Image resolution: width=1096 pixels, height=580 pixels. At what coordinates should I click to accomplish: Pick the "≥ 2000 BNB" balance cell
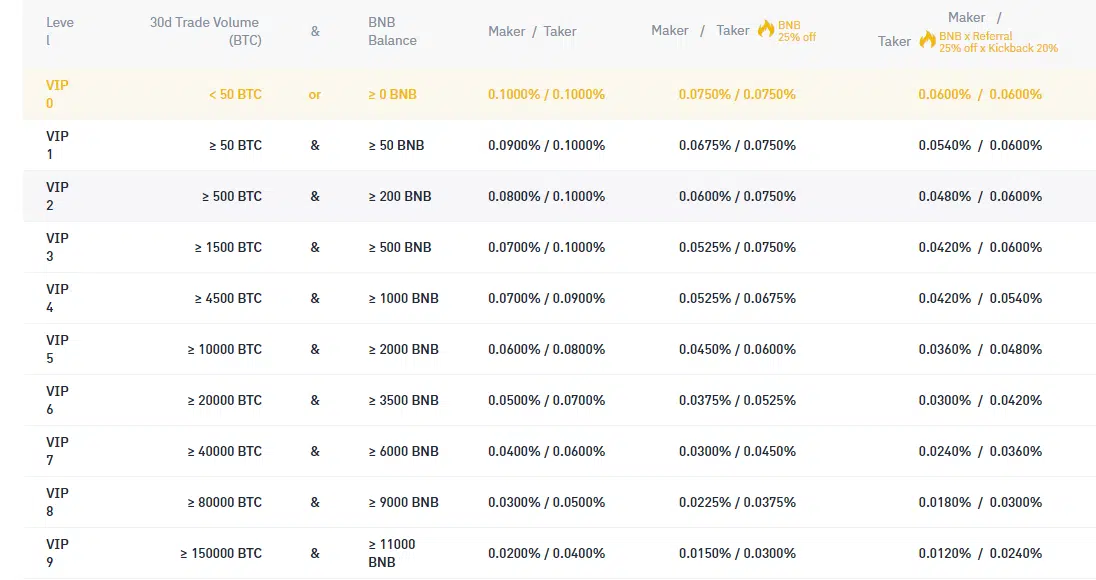pos(403,349)
